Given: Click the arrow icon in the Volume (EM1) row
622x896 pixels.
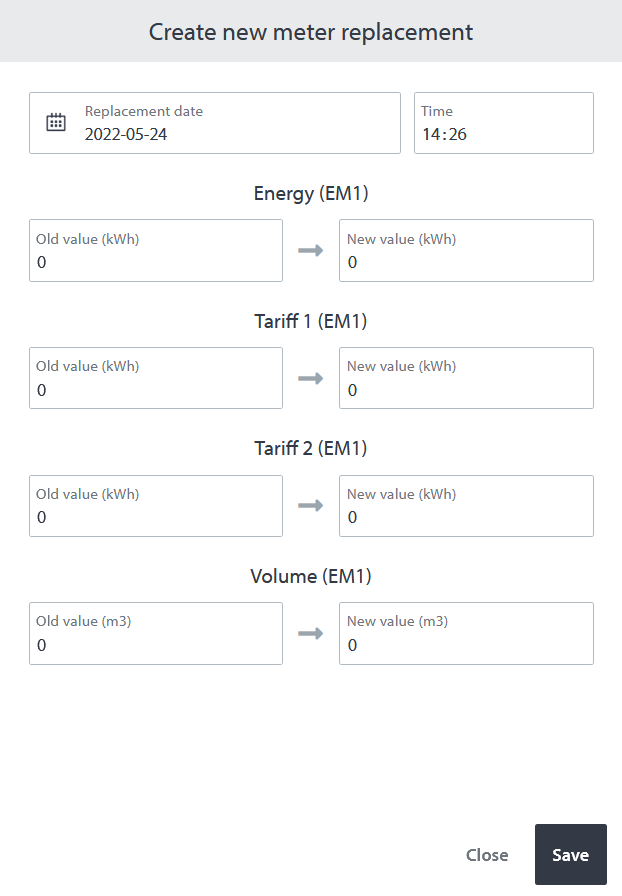Looking at the screenshot, I should [311, 633].
